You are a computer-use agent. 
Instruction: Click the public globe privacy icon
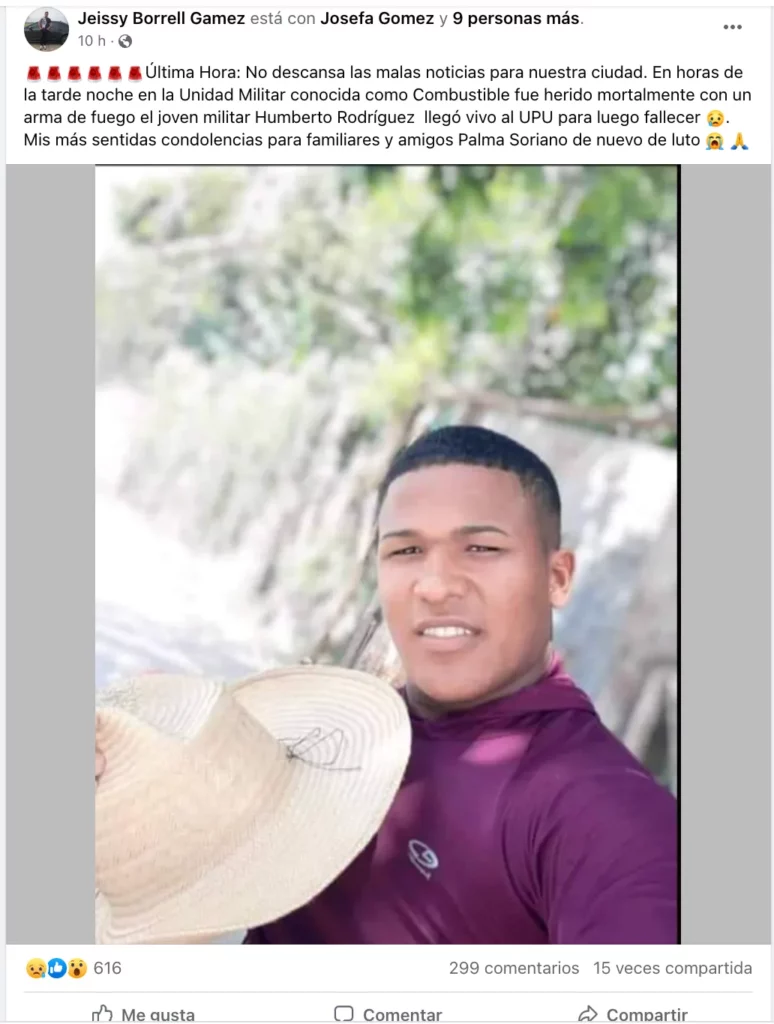pos(125,41)
